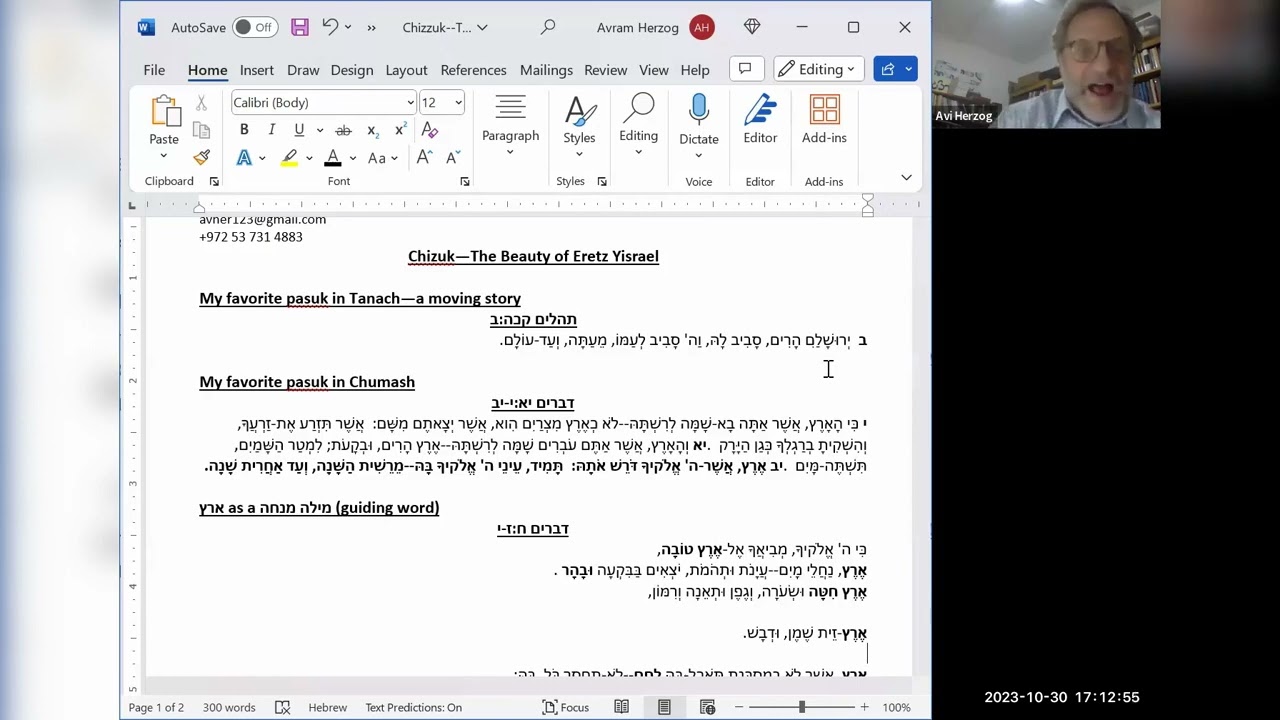Open the Editing mode dropdown
Screen dimensions: 1280x720
point(819,69)
